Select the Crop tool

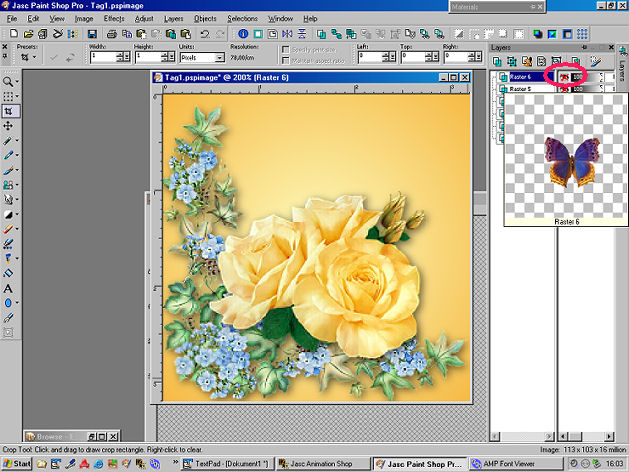click(9, 111)
